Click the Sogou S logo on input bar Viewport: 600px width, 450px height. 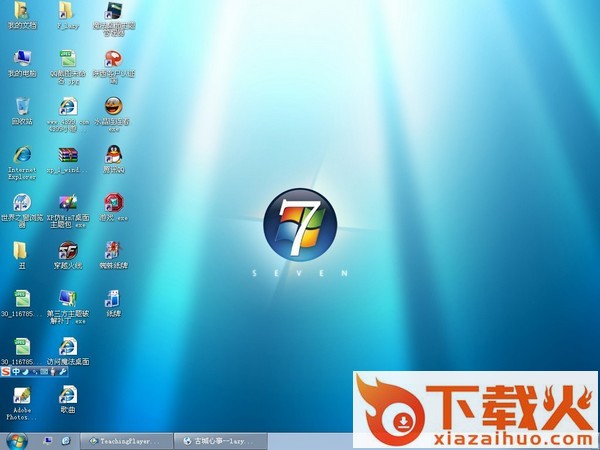click(x=6, y=372)
